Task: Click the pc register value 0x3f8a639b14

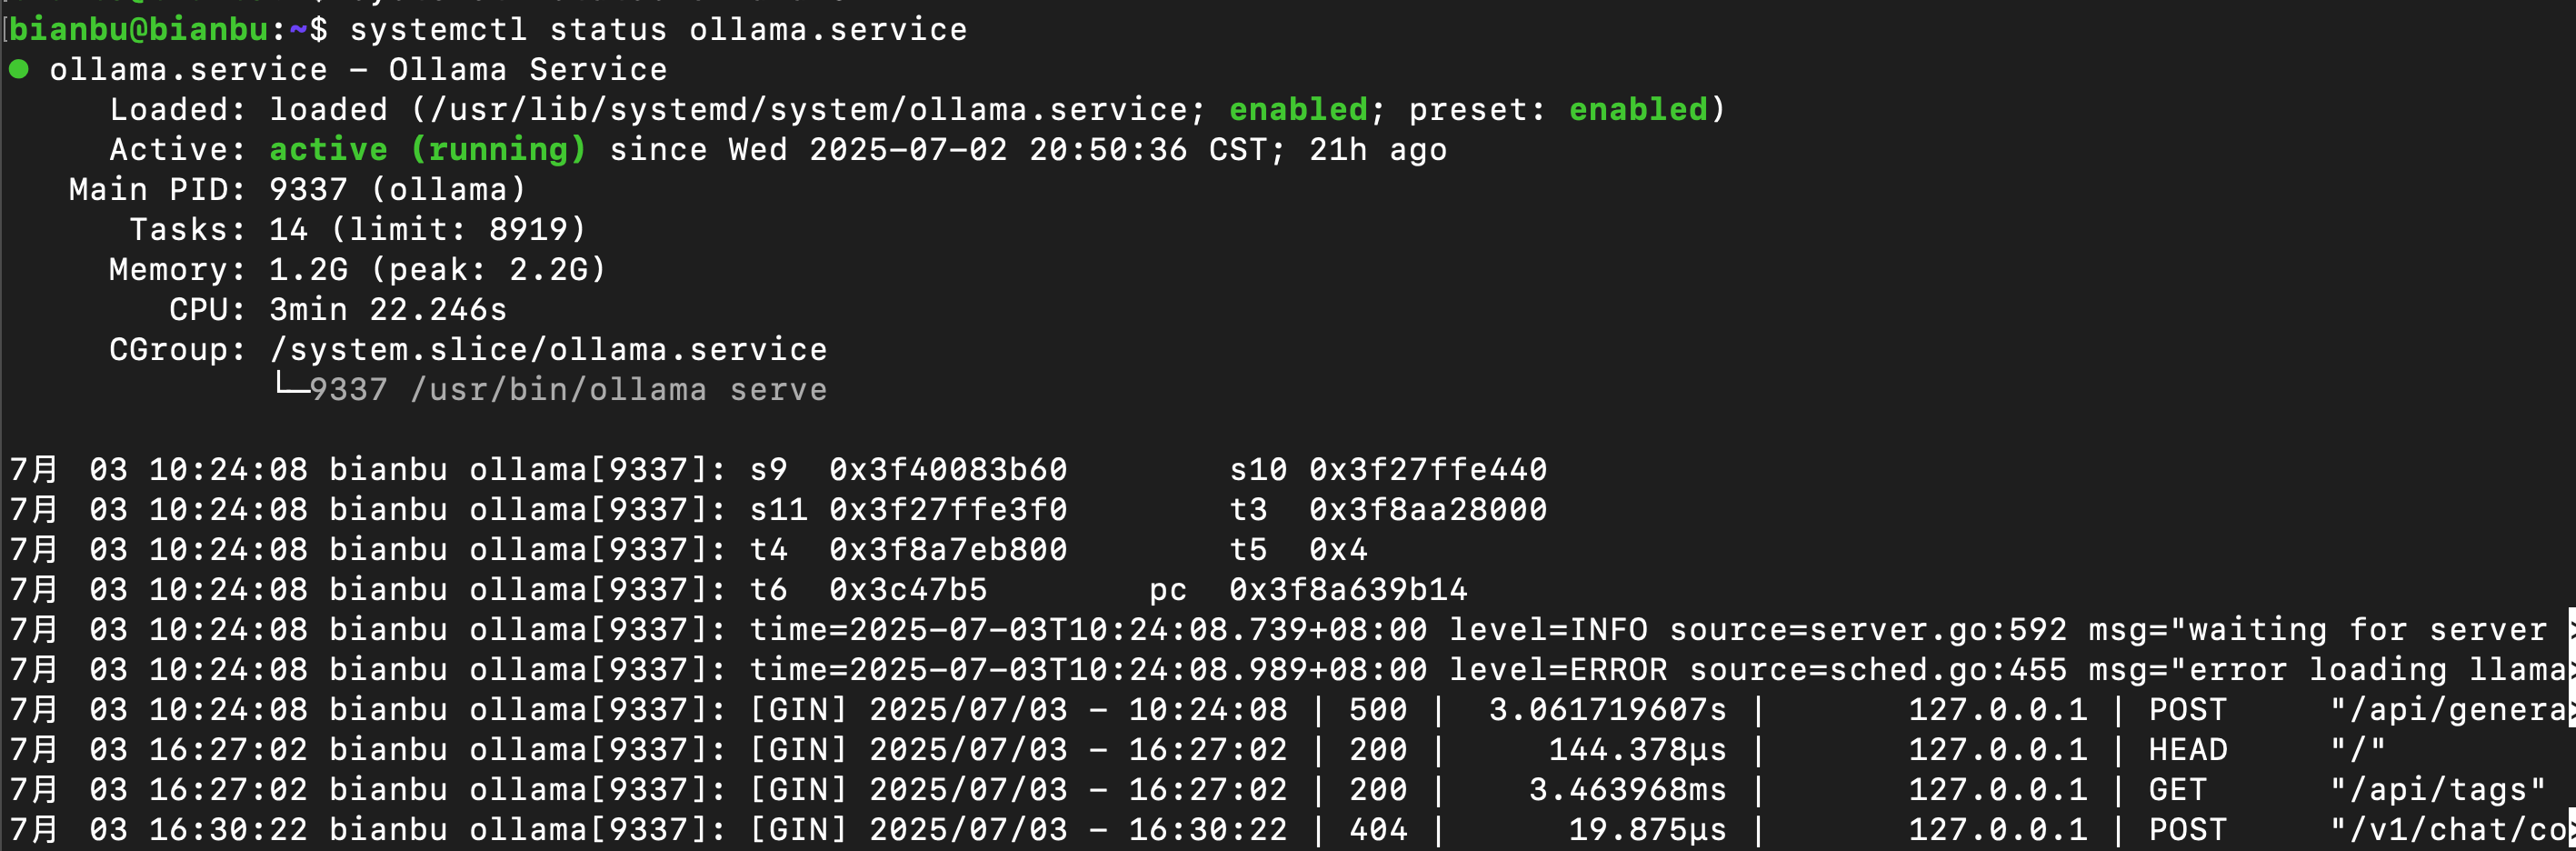Action: (1348, 589)
